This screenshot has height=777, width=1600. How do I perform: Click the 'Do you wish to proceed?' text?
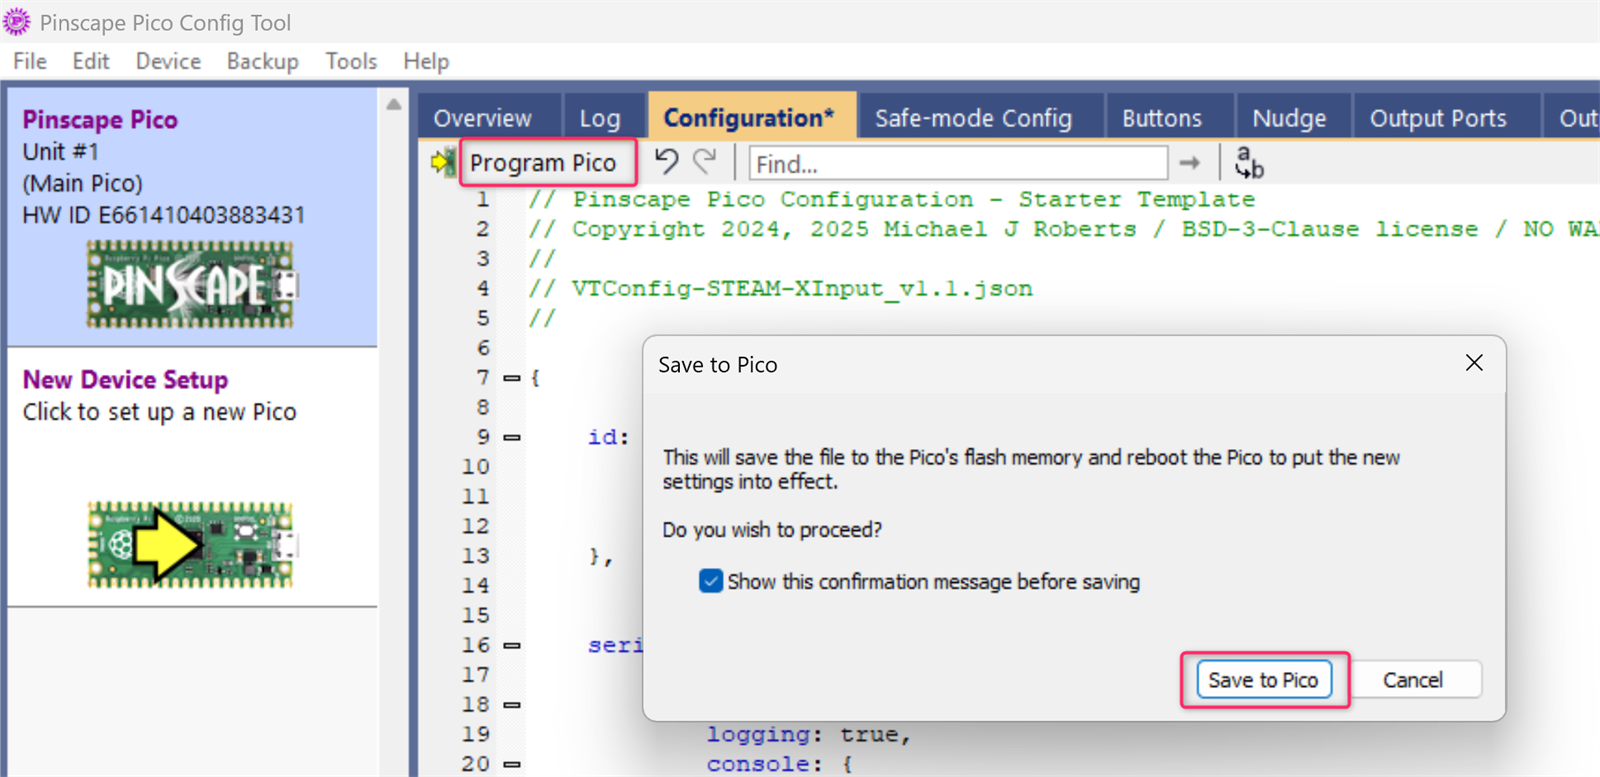pos(772,530)
